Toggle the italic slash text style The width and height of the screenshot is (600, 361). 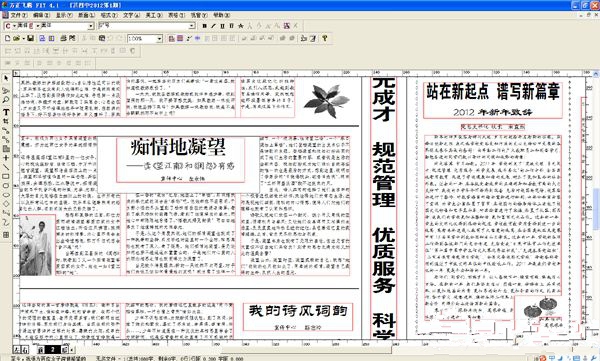click(214, 26)
